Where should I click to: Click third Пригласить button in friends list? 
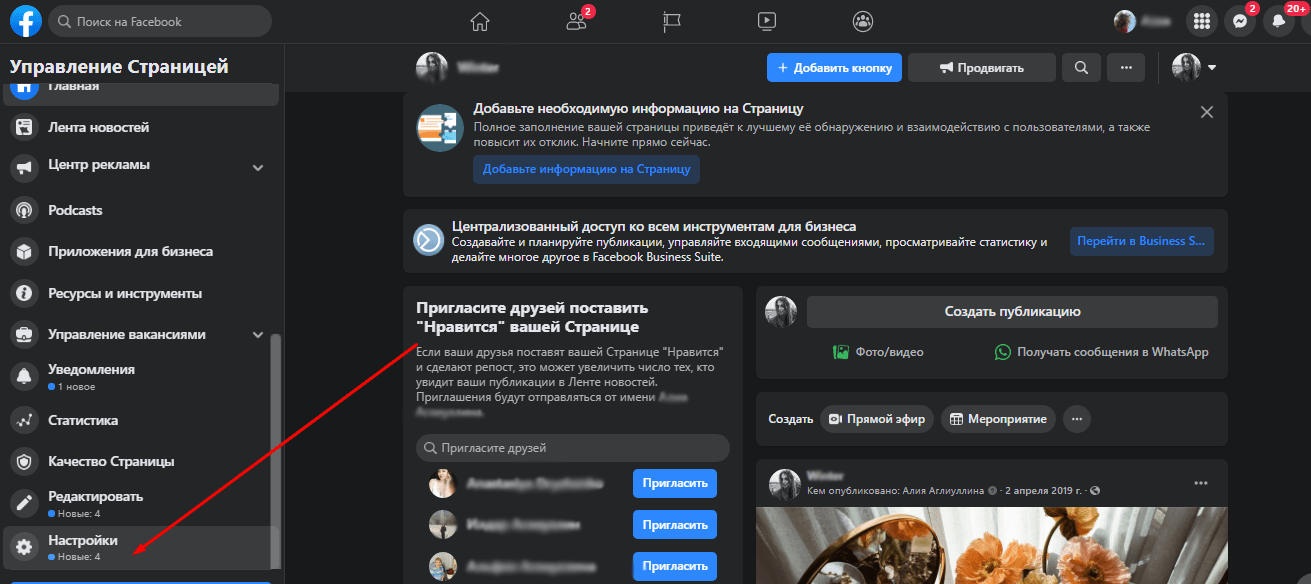[x=675, y=566]
